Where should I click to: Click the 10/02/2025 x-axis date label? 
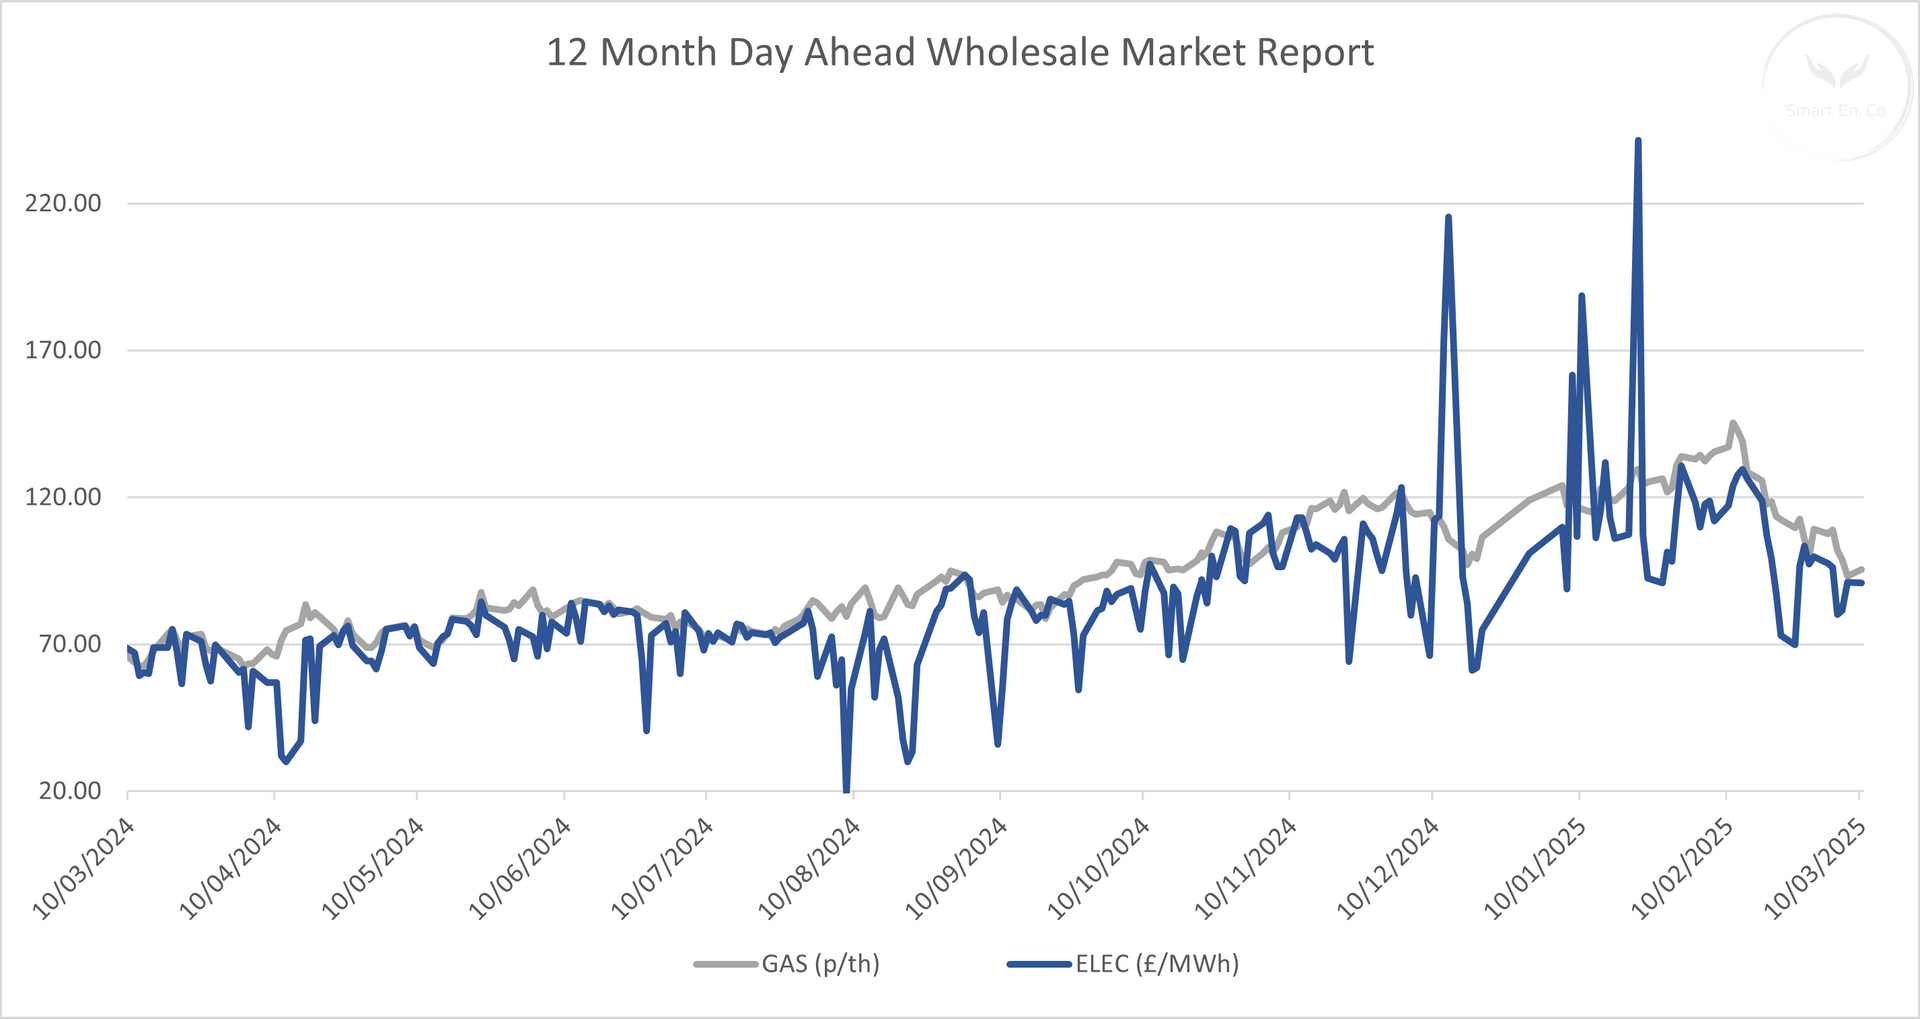coord(1681,867)
